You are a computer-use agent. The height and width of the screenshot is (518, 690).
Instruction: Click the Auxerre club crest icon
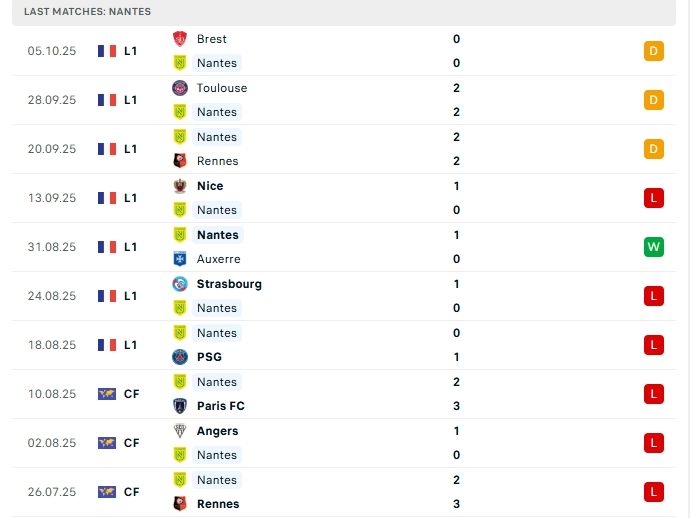(x=180, y=259)
